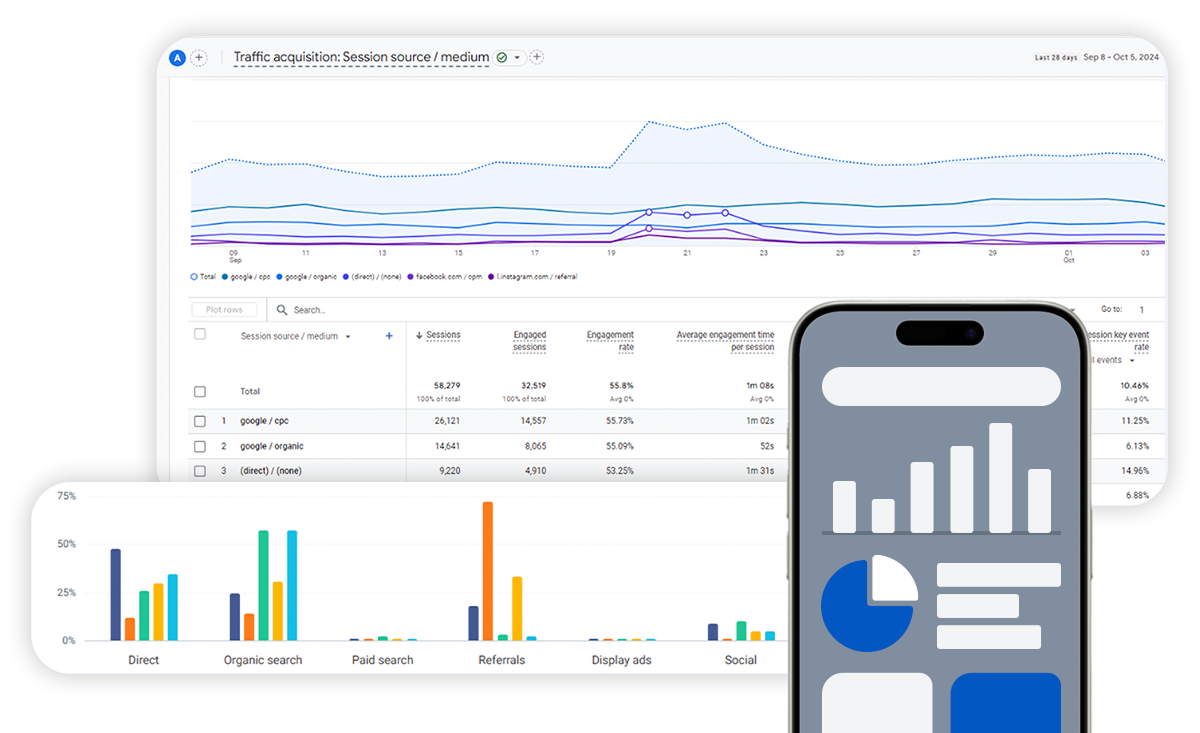The image size is (1200, 733).
Task: Click the 'Traffic acquisition: Session source / medium' title
Action: tap(361, 57)
